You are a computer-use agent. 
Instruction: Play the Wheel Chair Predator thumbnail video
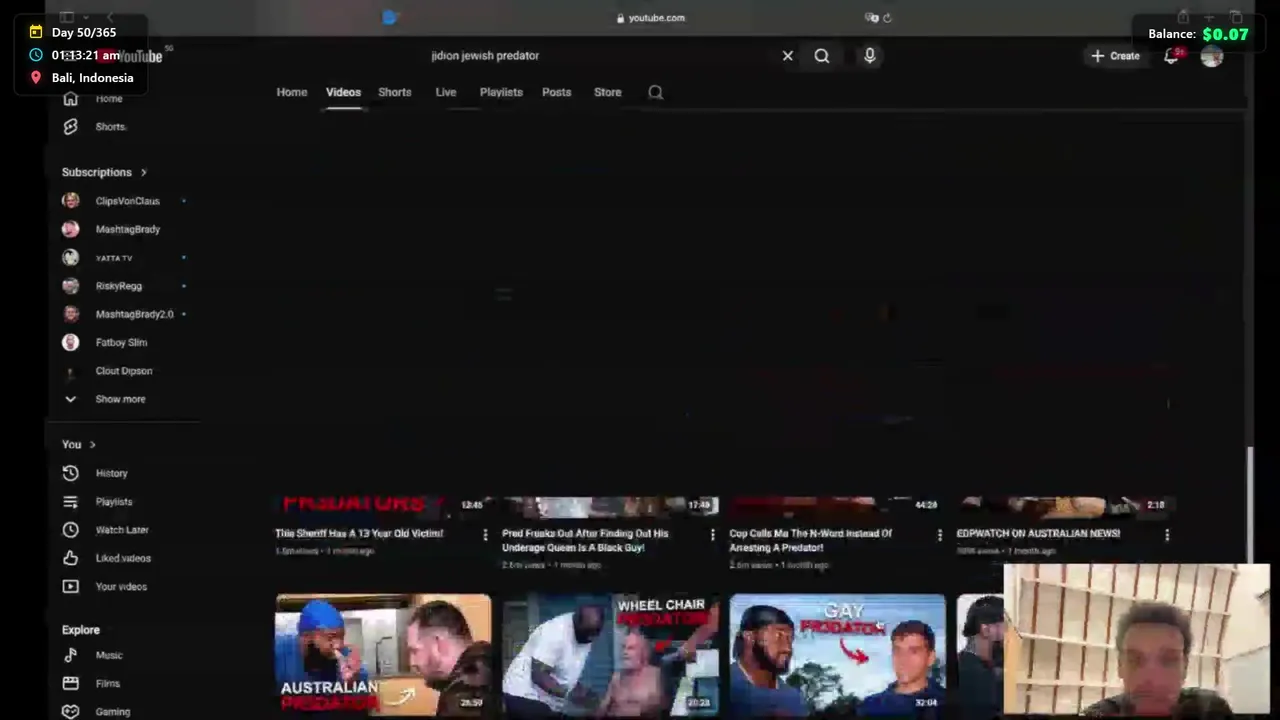610,655
